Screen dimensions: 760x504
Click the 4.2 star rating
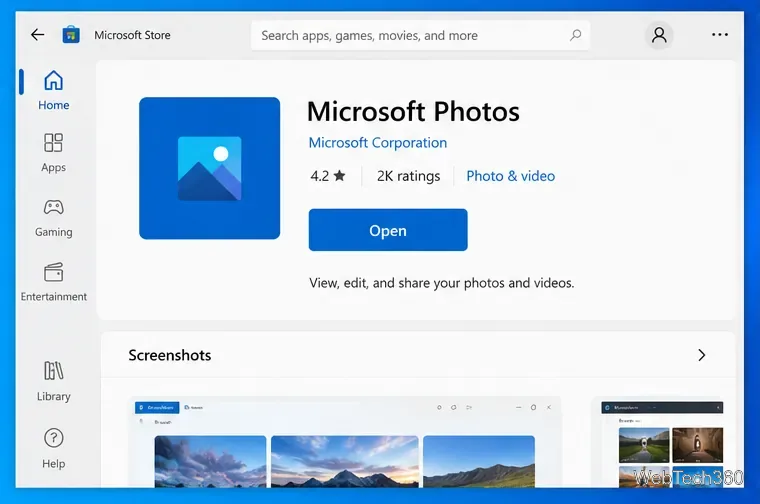328,176
